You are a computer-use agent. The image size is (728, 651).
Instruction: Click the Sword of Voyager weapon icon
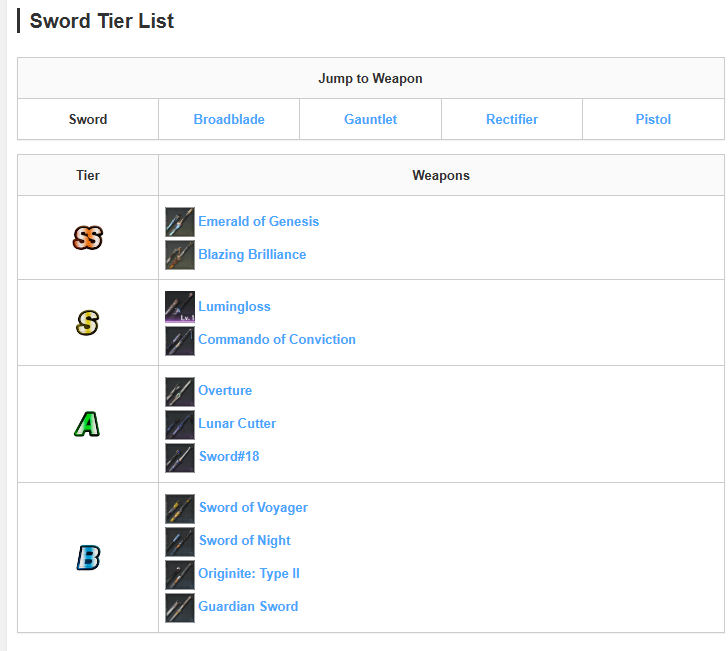click(x=180, y=509)
